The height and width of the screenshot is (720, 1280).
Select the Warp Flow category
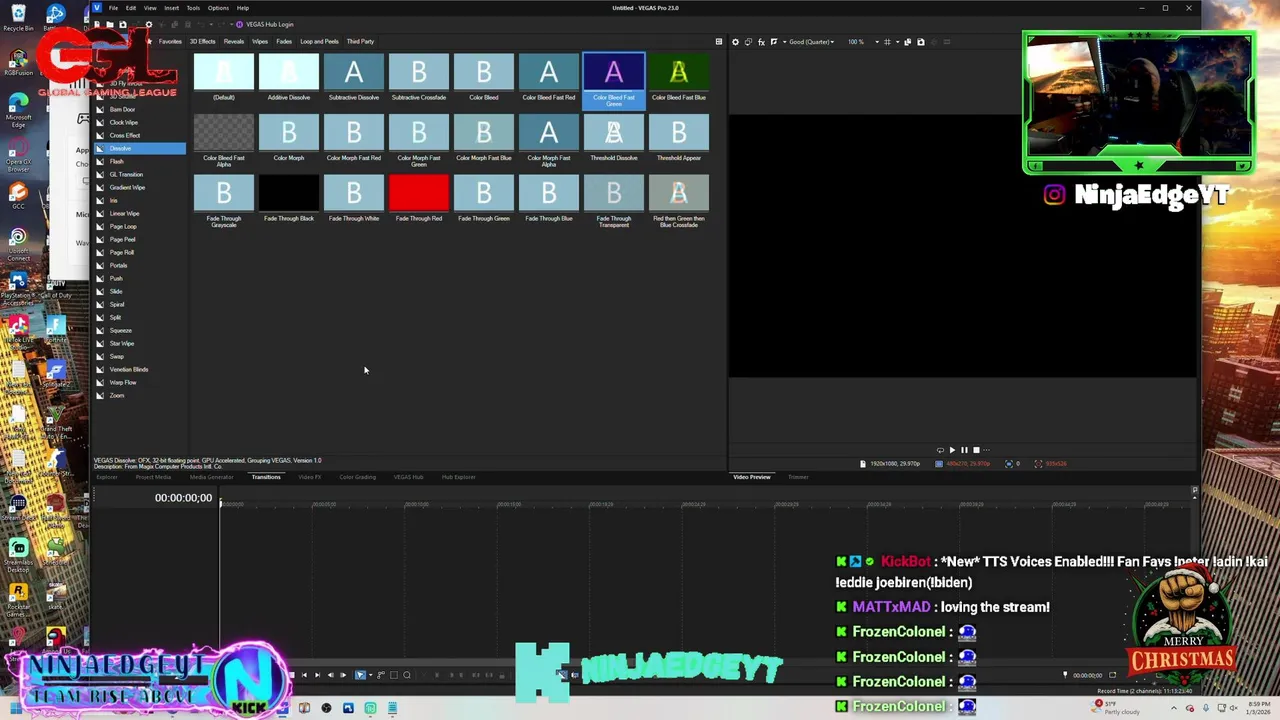click(x=122, y=382)
